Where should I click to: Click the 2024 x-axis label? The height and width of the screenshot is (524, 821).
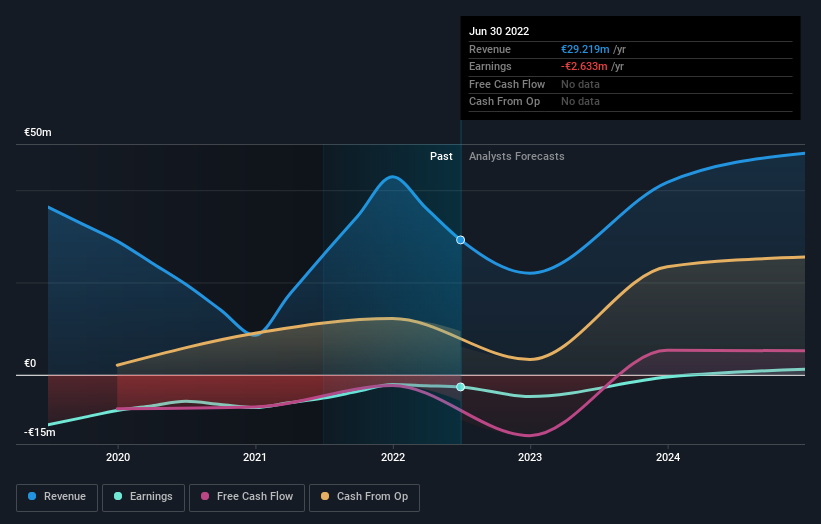pos(668,458)
